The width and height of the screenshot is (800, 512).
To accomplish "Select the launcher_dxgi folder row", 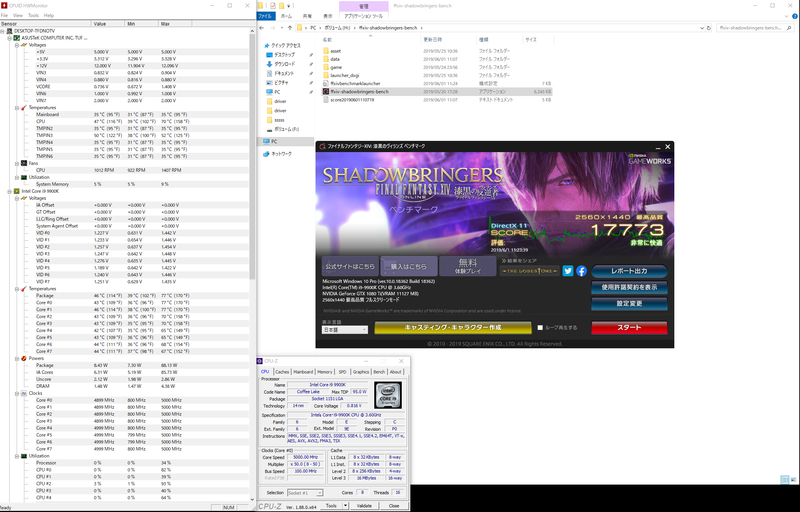I will tap(437, 75).
